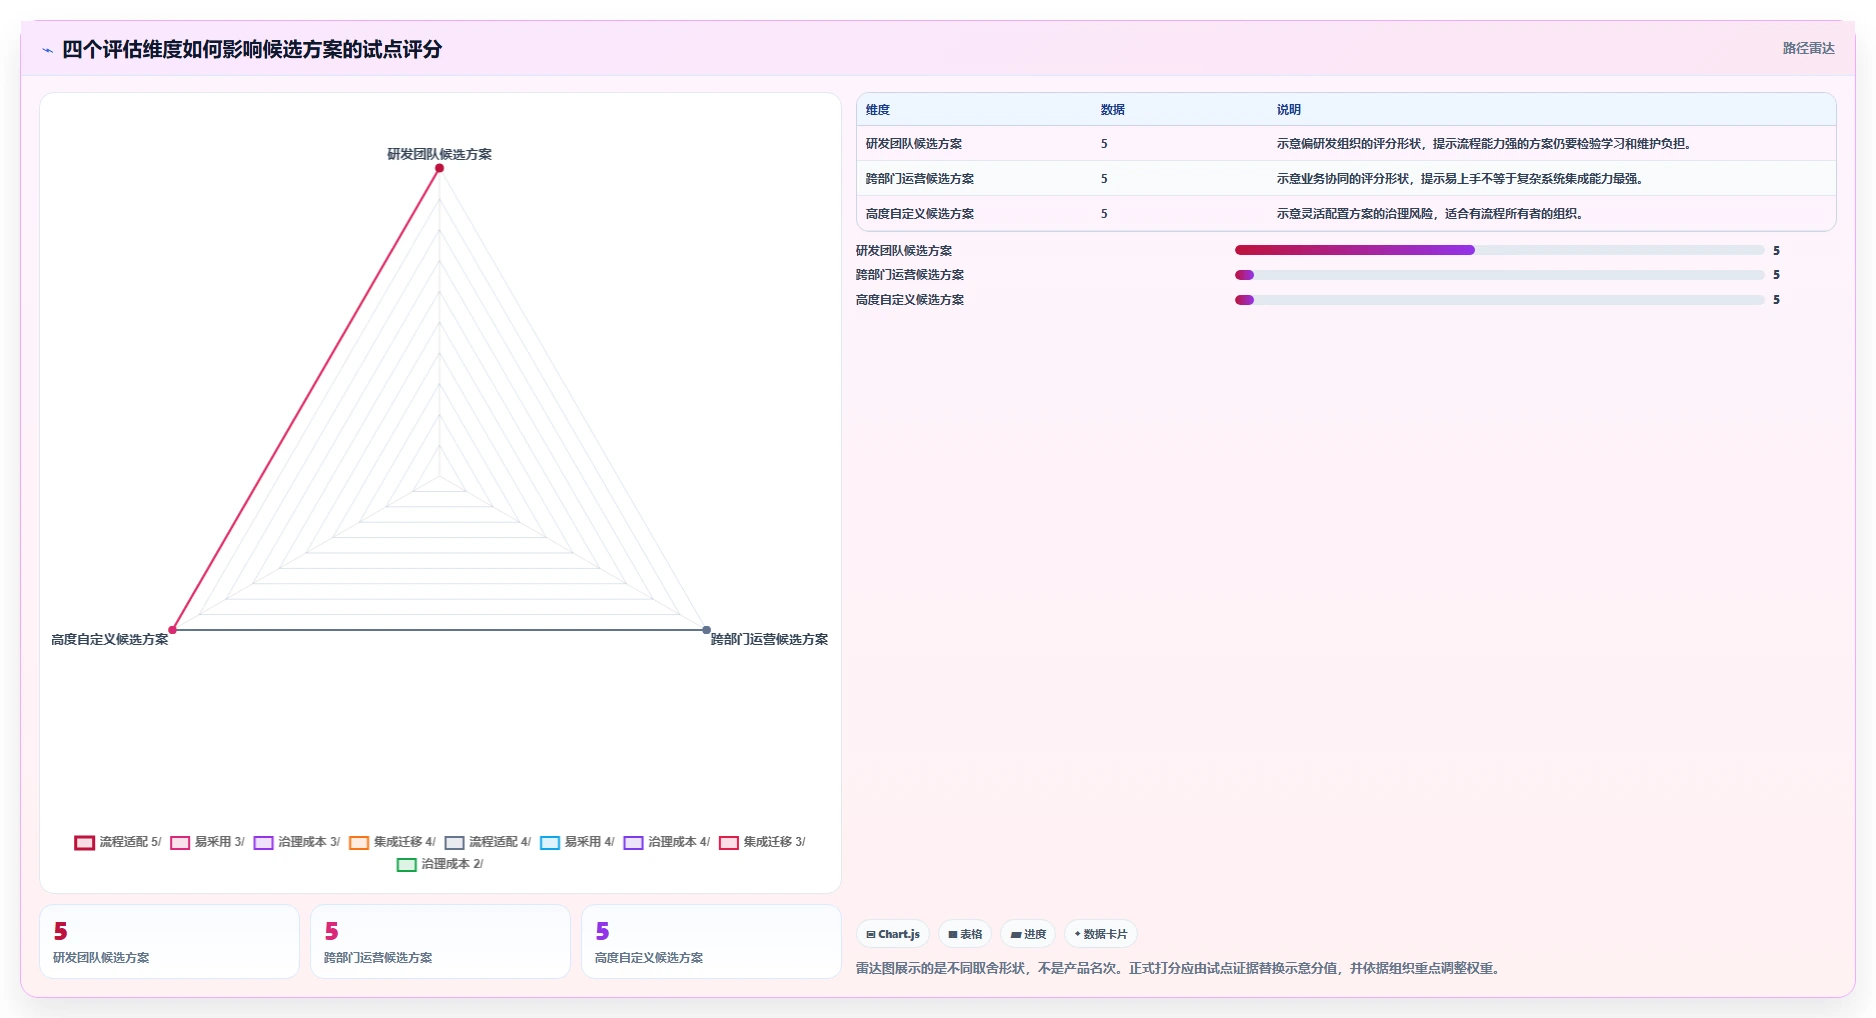The width and height of the screenshot is (1876, 1018).
Task: Show or hide the 治理成本 4/ legend entry
Action: (667, 842)
